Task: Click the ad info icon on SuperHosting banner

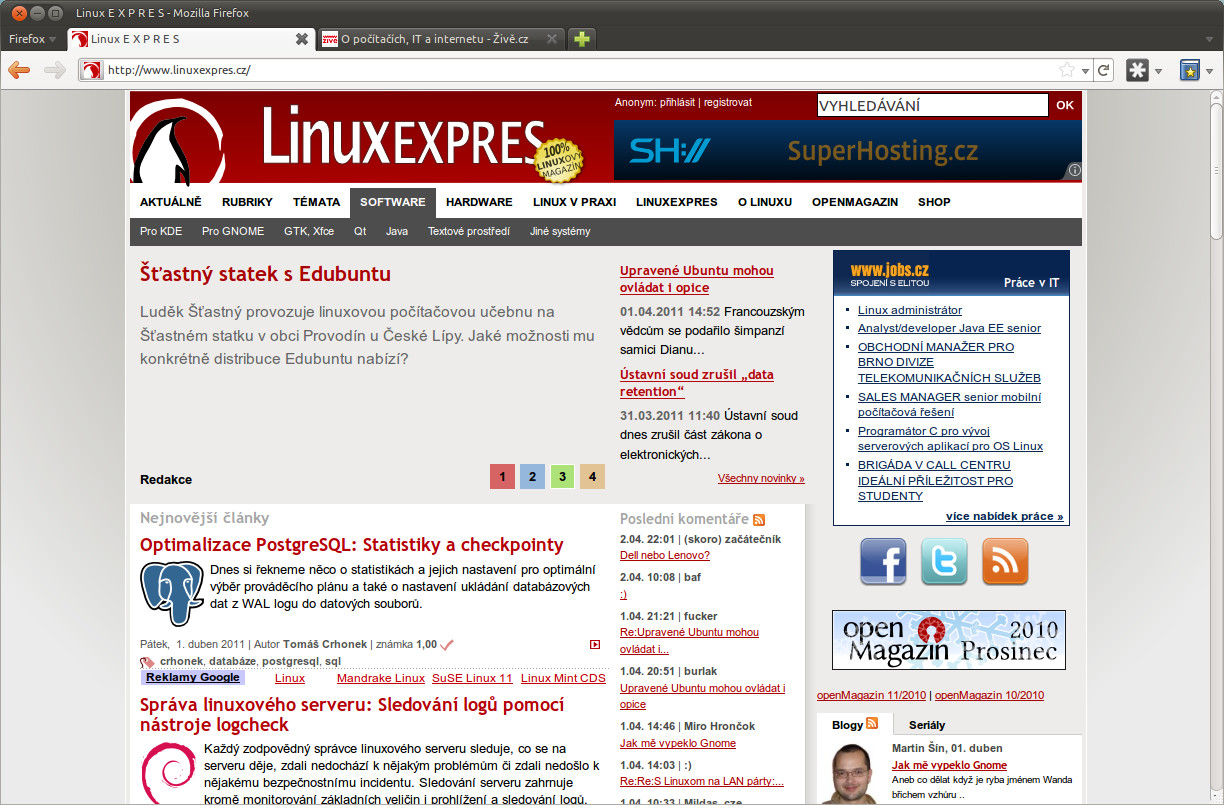Action: [1074, 170]
